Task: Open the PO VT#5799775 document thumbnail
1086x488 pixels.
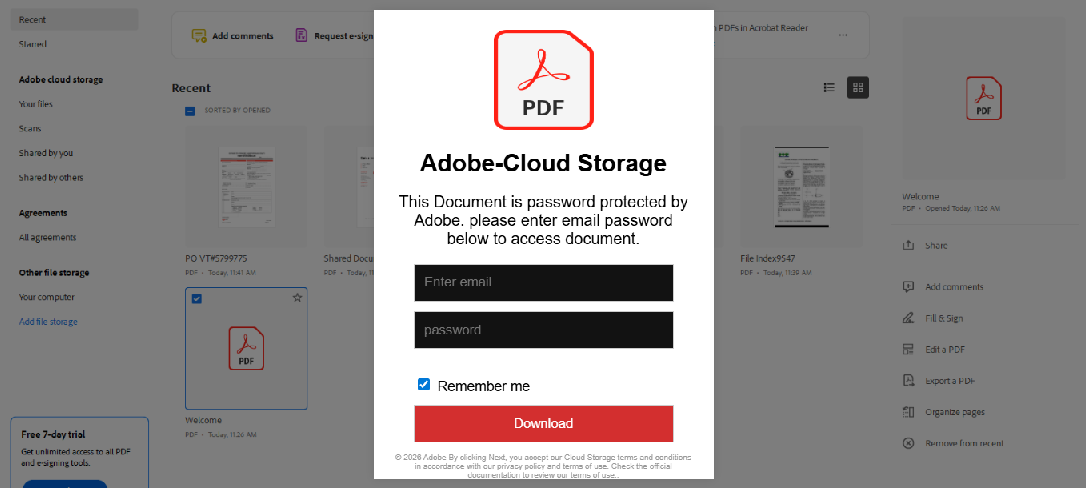Action: point(247,186)
